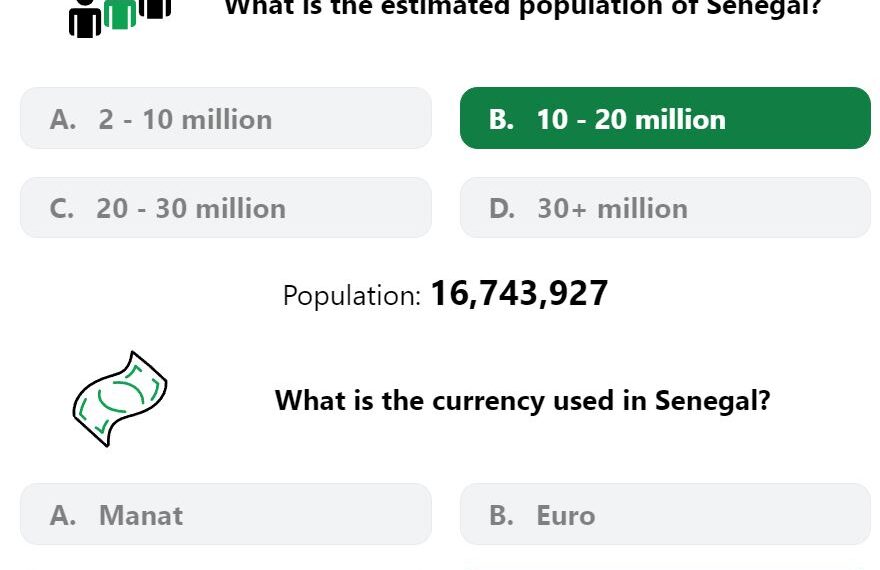The image size is (880, 570).
Task: Click the green person figure in population icon
Action: pyautogui.click(x=120, y=13)
